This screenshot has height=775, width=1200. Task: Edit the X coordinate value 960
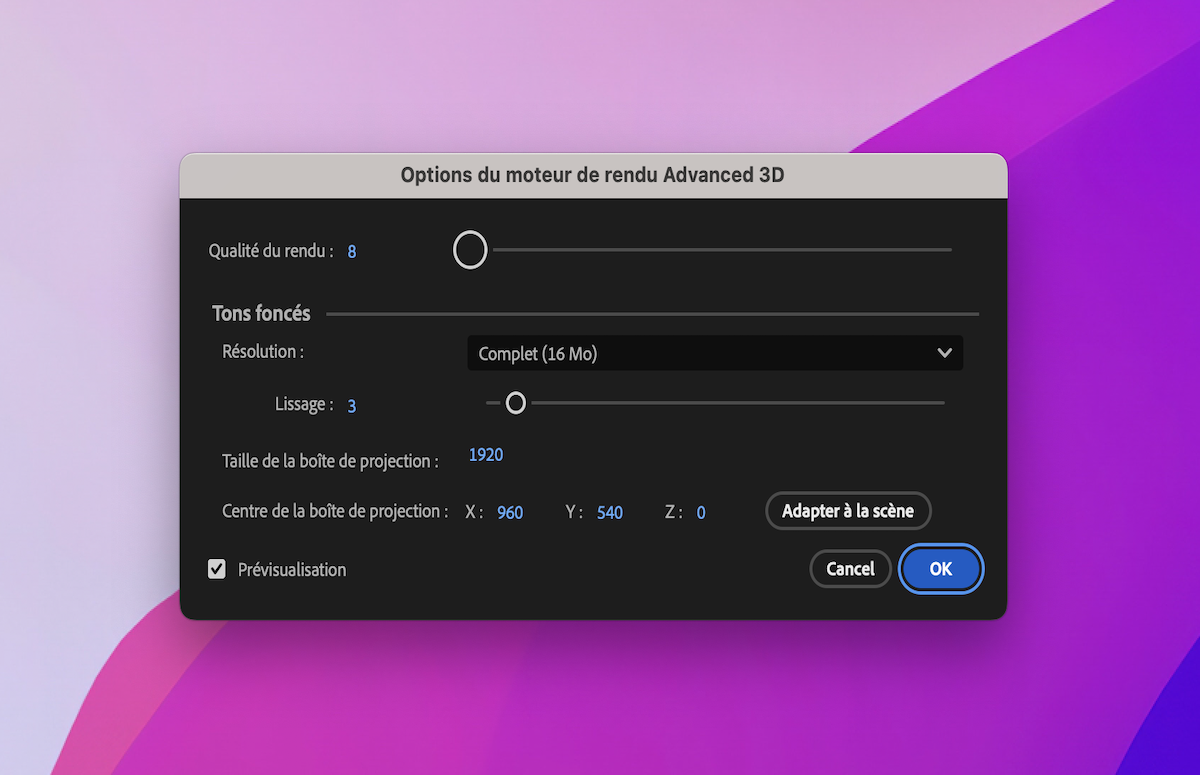tap(509, 511)
